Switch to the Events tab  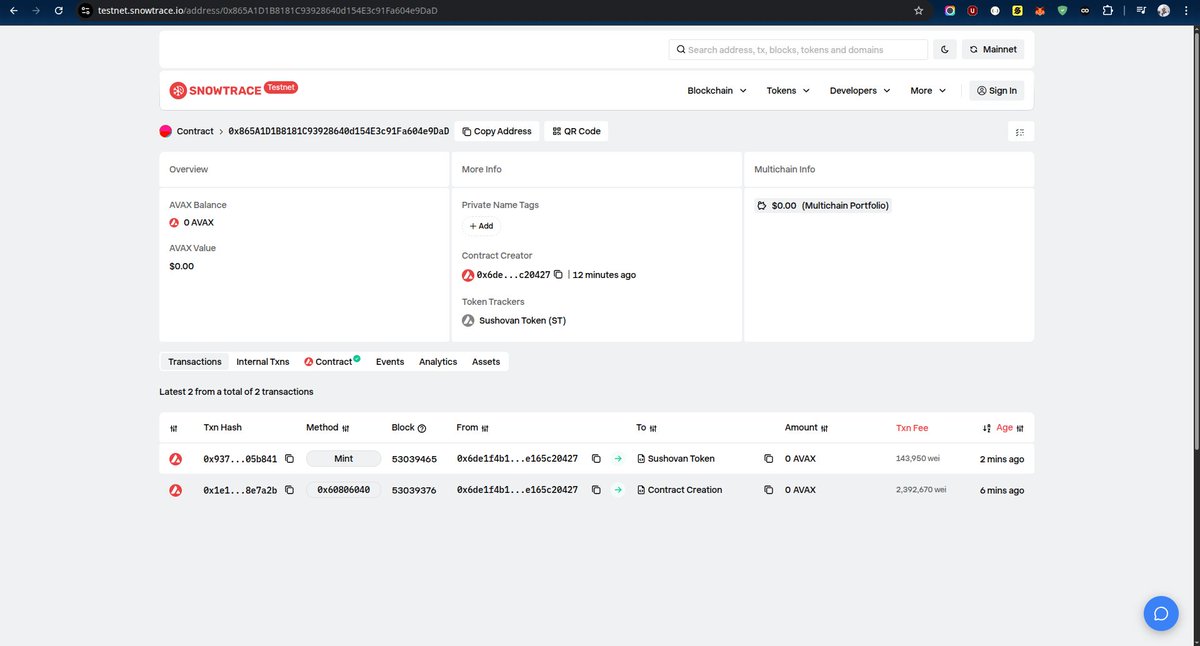(x=390, y=361)
